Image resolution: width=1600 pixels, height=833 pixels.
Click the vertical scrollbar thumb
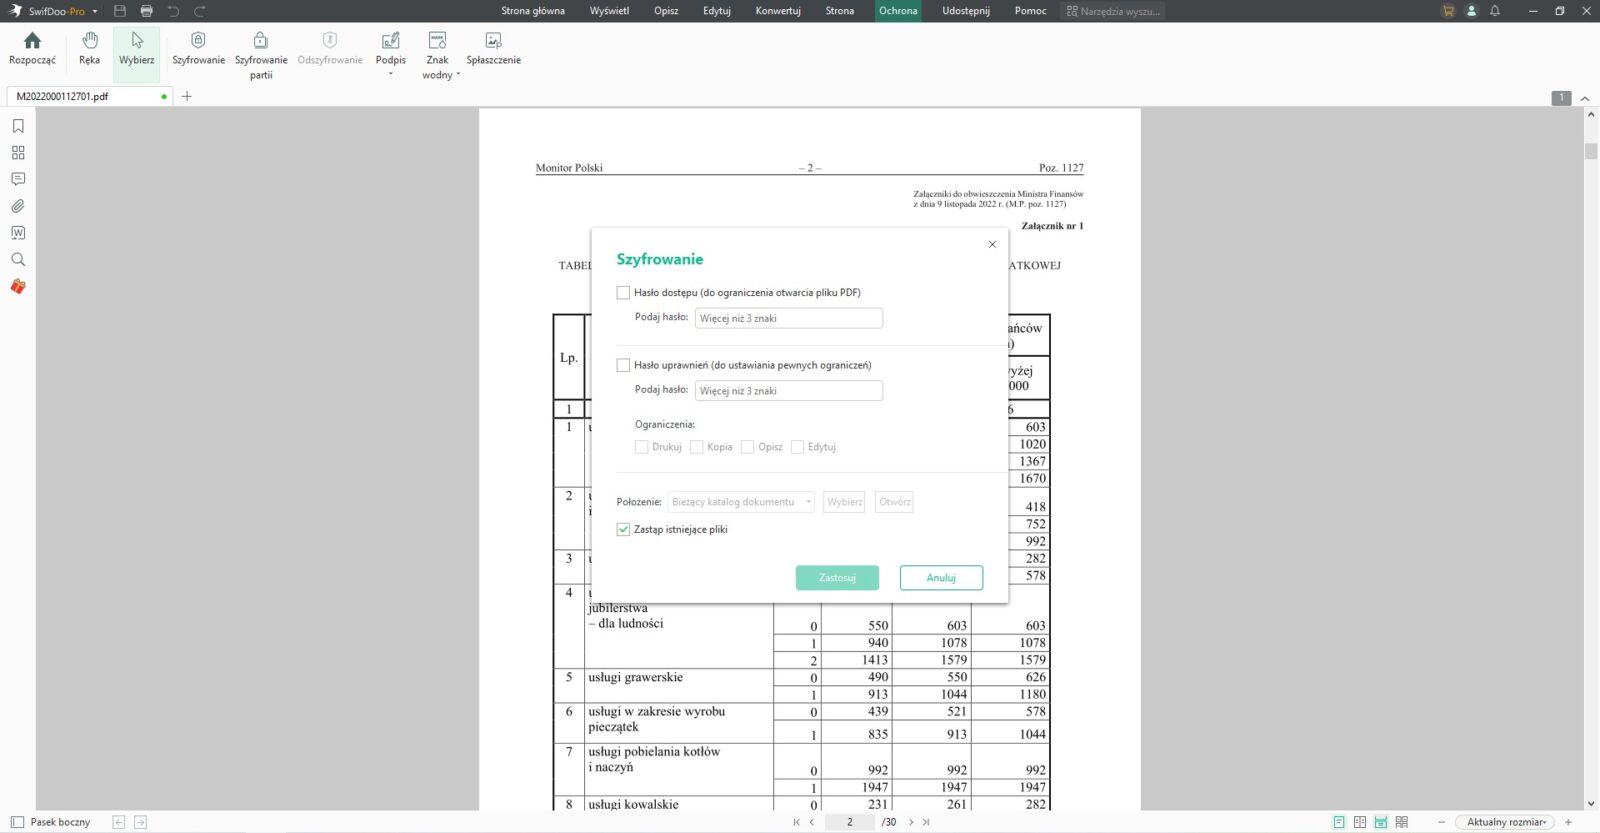point(1591,152)
